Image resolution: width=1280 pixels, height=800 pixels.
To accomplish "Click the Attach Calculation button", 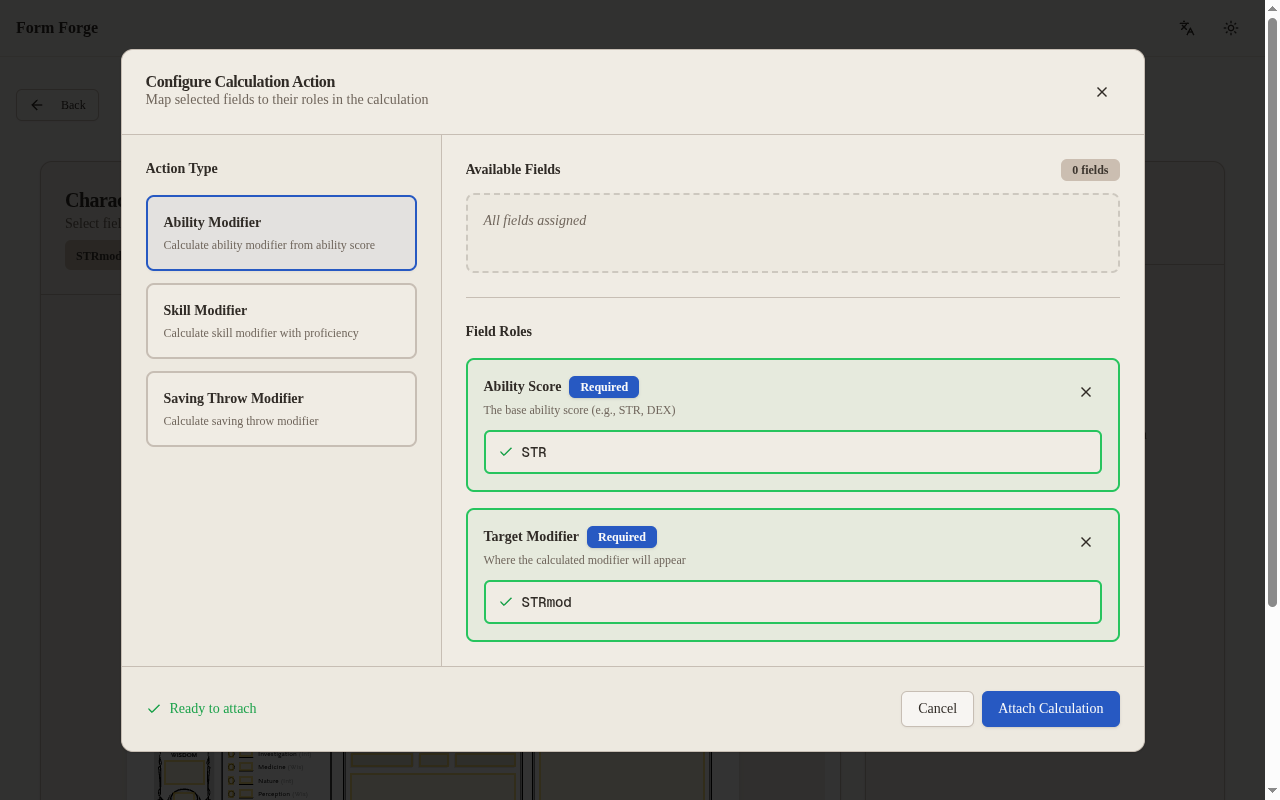I will [x=1051, y=709].
